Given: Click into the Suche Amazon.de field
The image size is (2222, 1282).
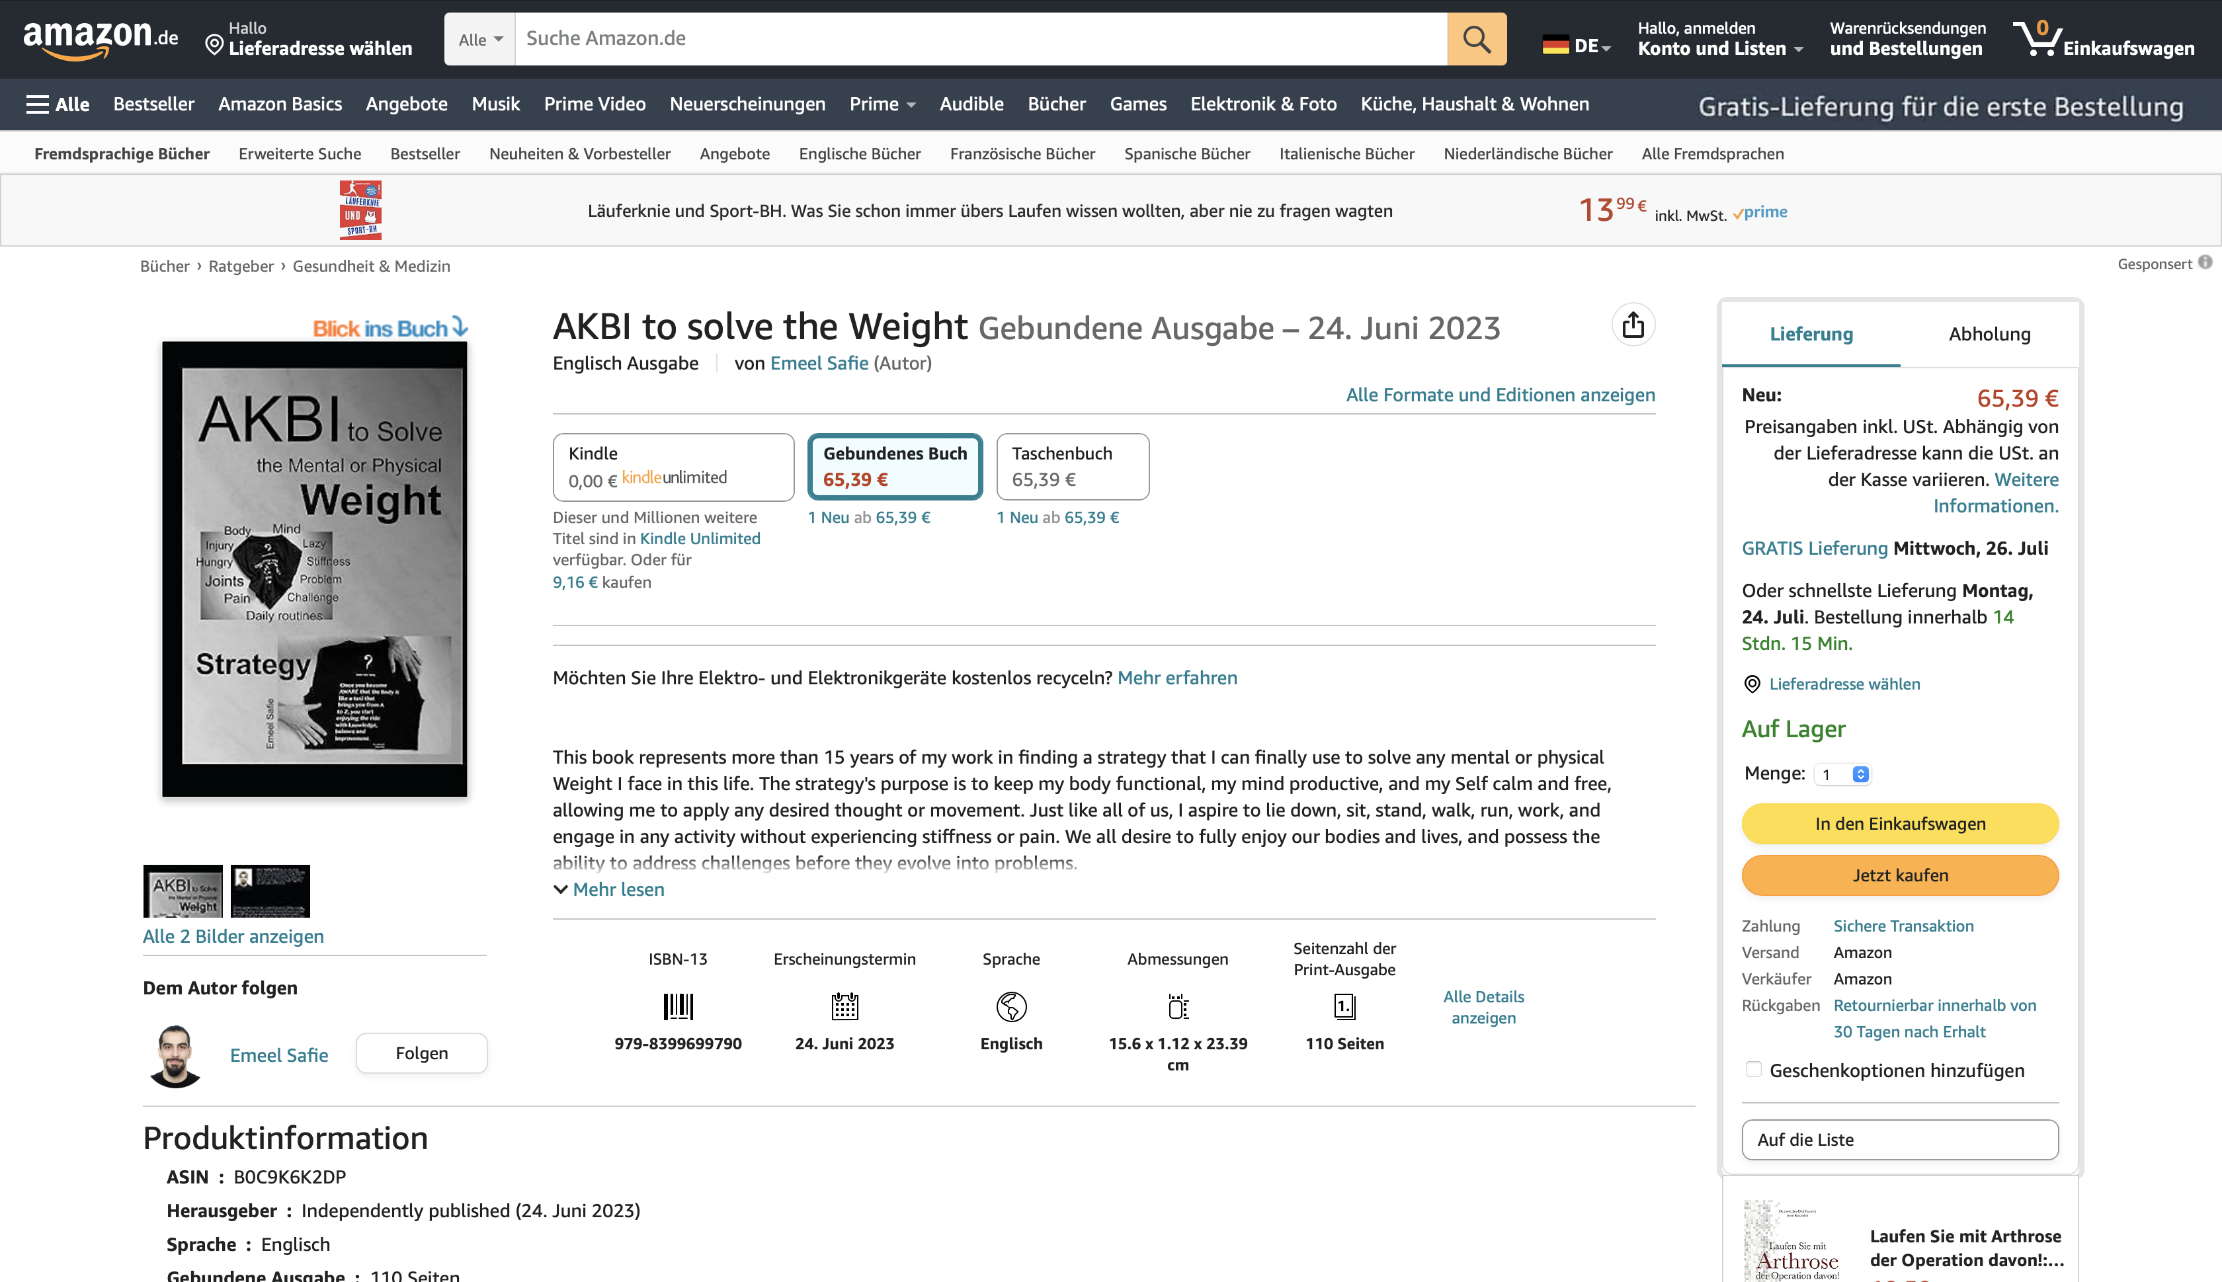Looking at the screenshot, I should [x=981, y=39].
